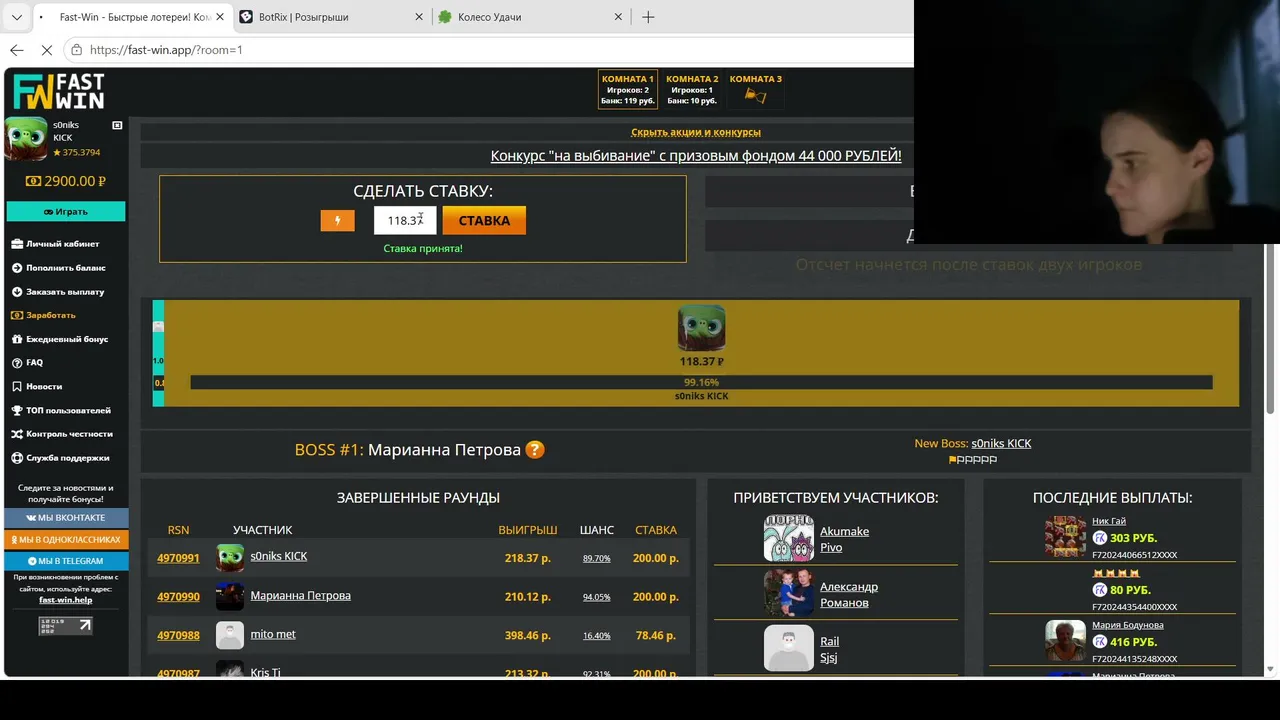Open round 4970988 link

(178, 635)
